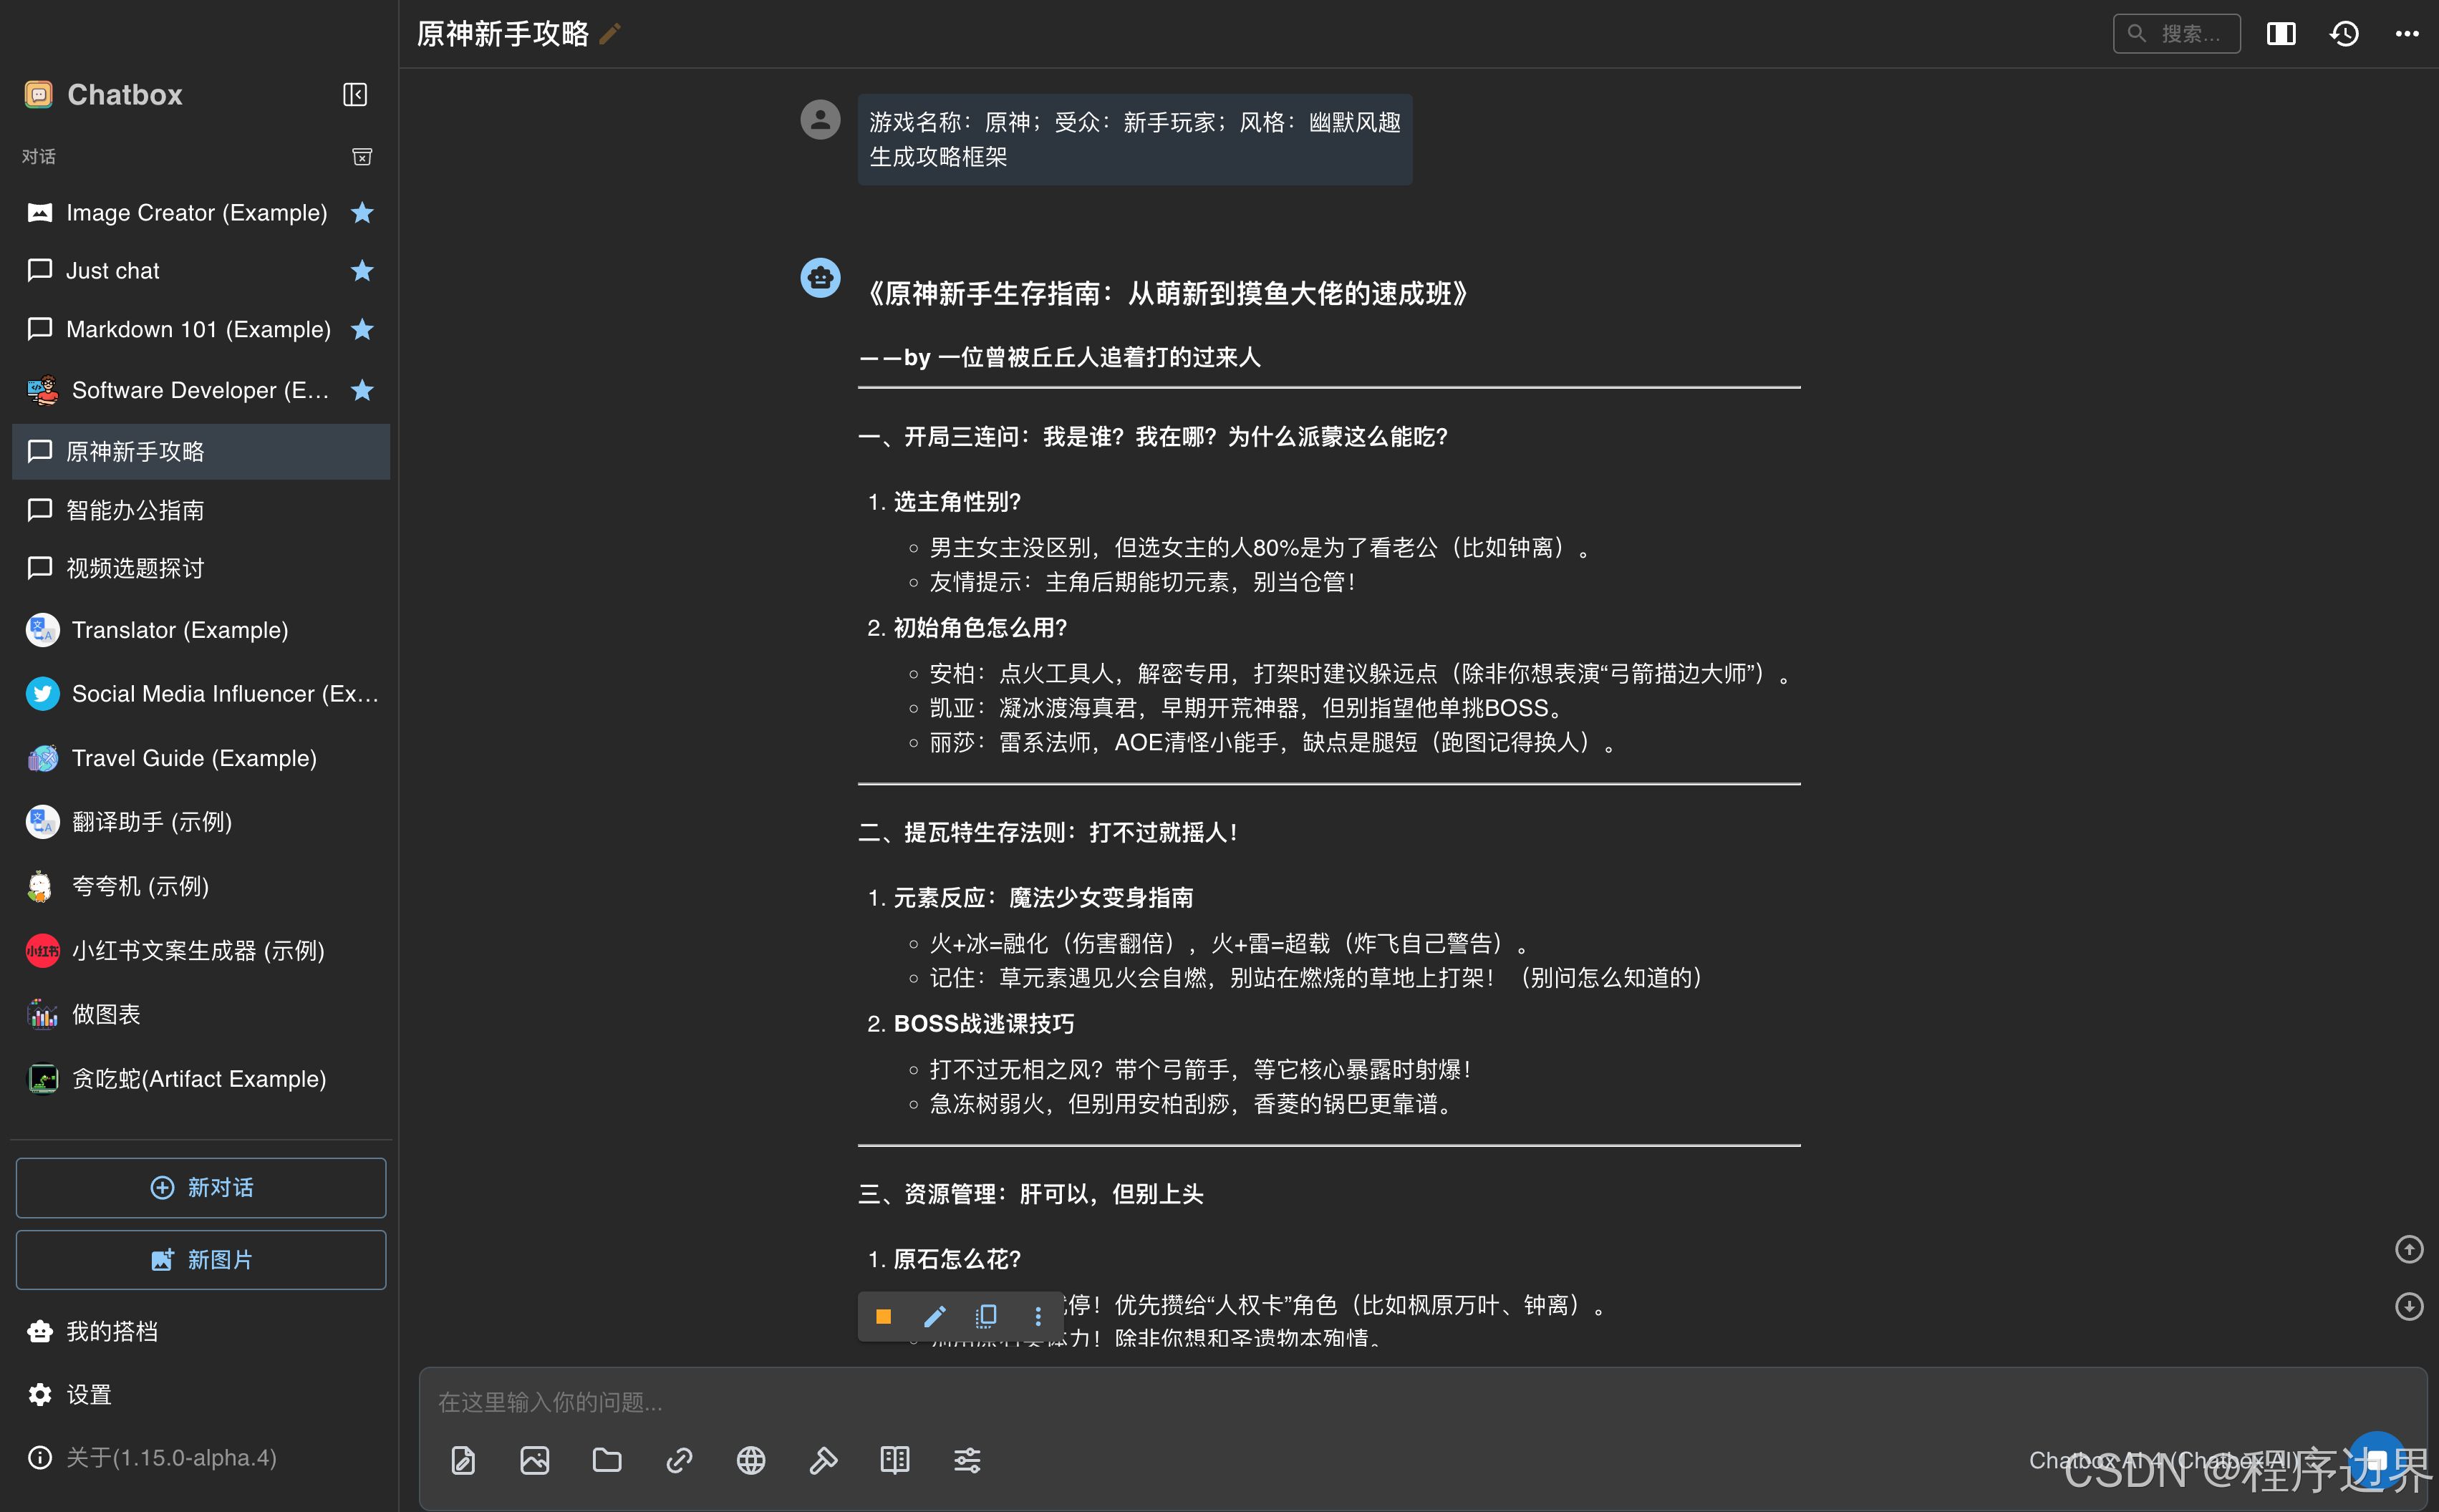Click the blue send button
The image size is (2439, 1512).
click(x=2376, y=1461)
